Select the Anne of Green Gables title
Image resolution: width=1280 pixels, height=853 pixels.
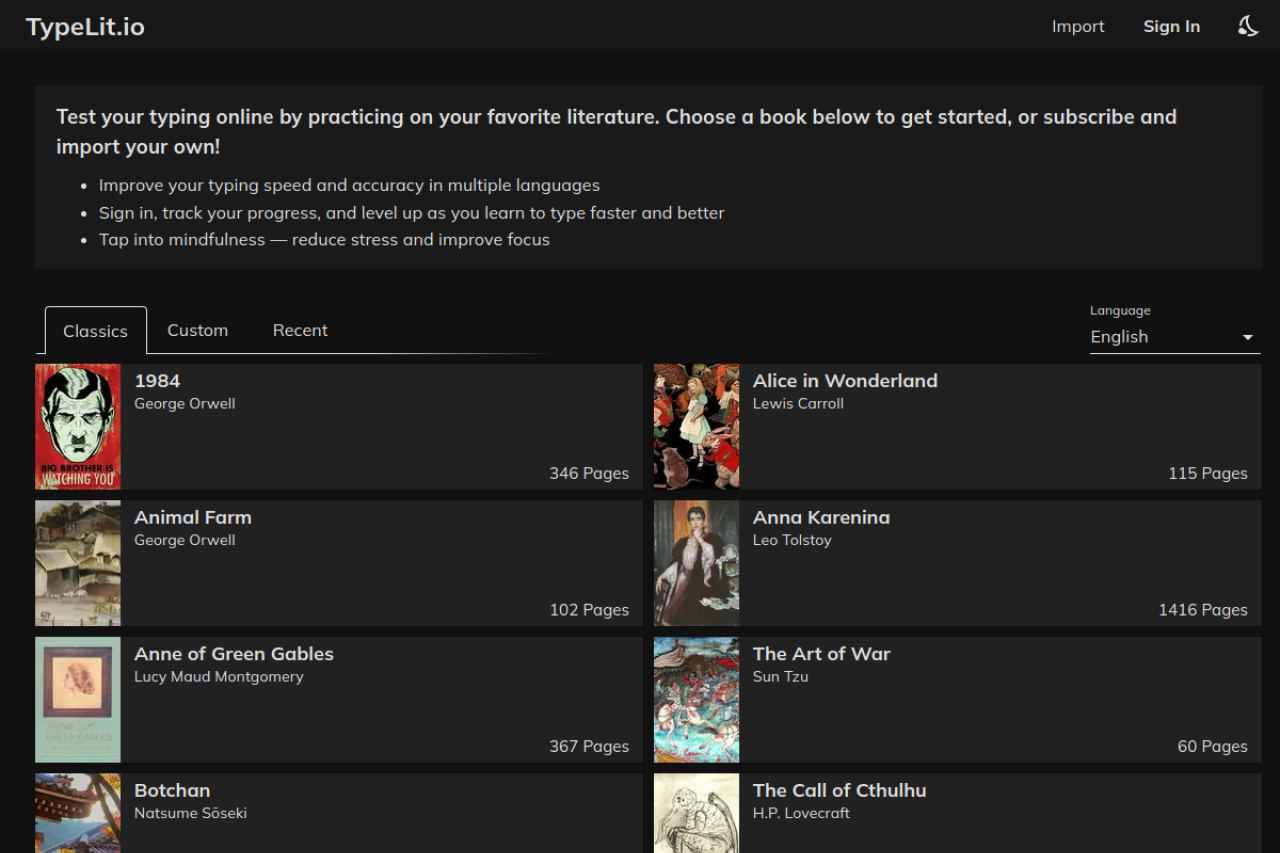(x=234, y=654)
